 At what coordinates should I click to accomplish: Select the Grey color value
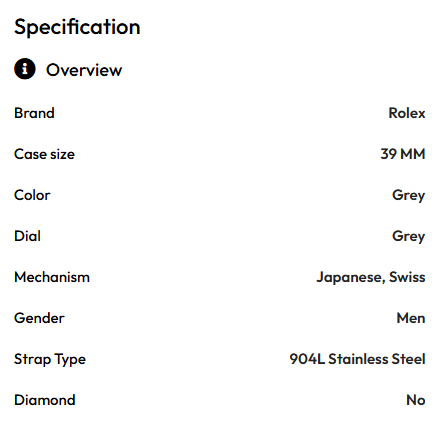pyautogui.click(x=409, y=196)
